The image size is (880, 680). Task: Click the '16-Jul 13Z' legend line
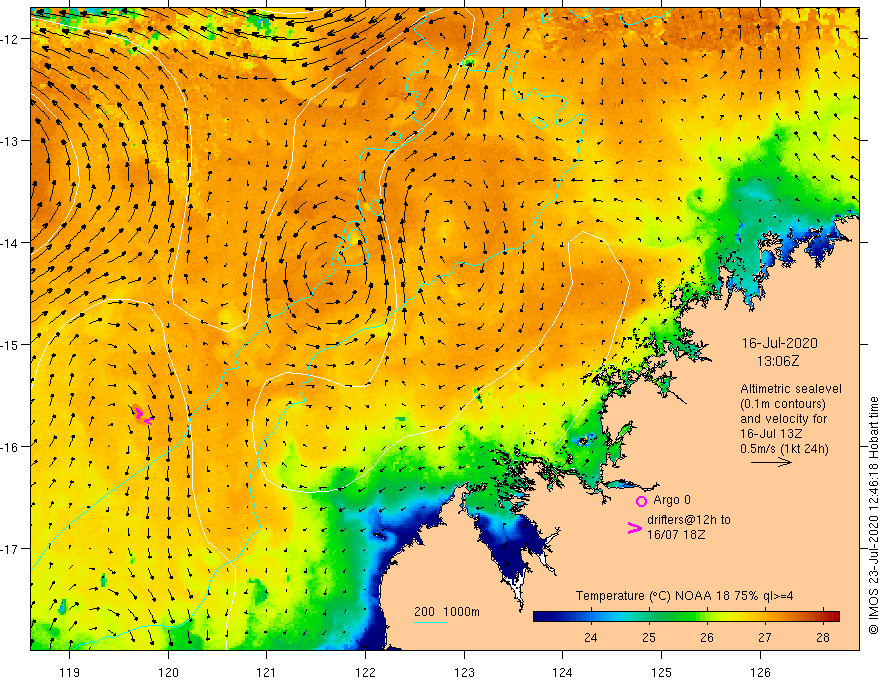click(771, 434)
